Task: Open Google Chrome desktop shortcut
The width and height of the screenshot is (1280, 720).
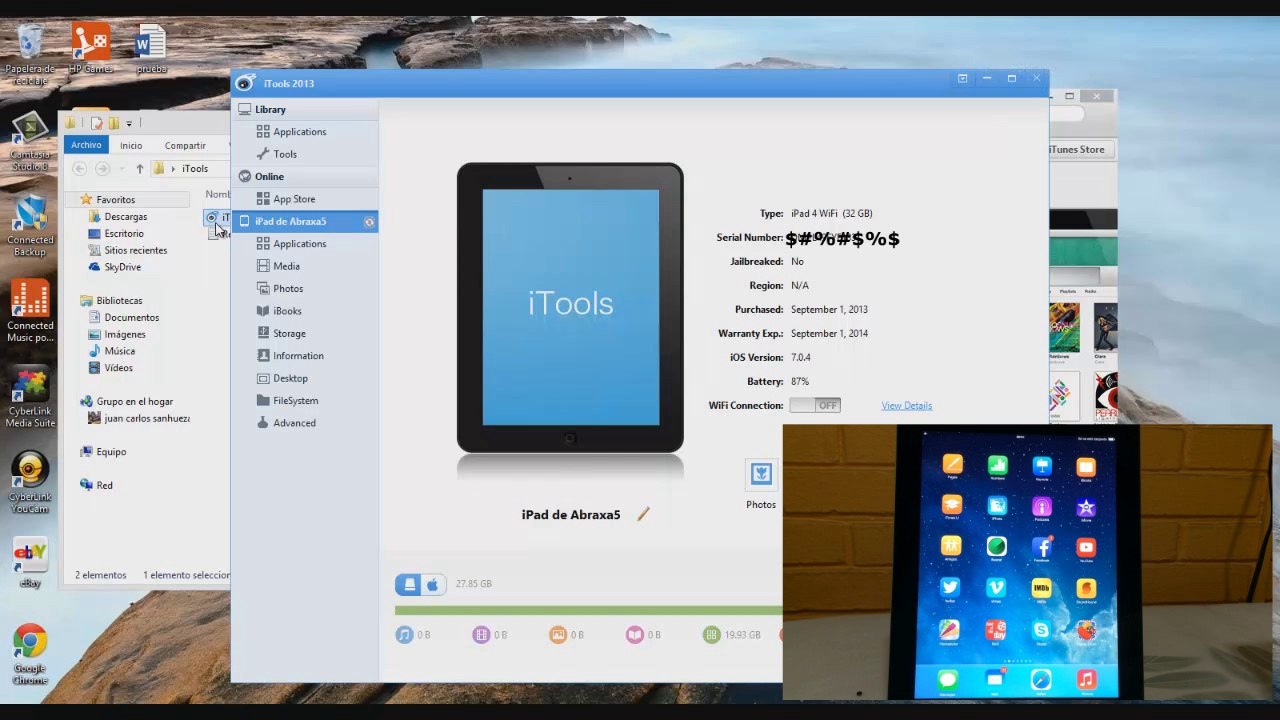Action: (30, 655)
